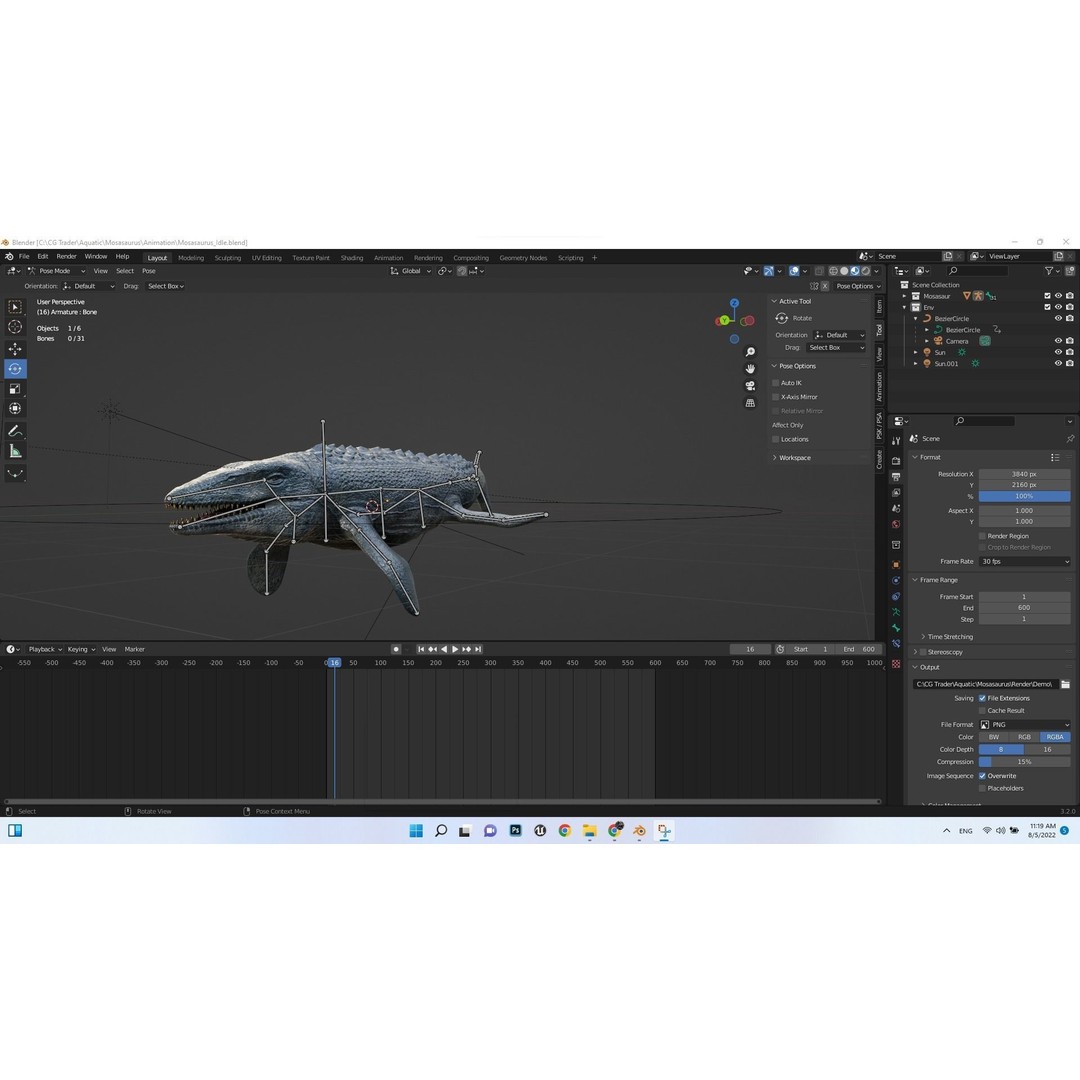Set color depth to 16
The width and height of the screenshot is (1080, 1080).
[1047, 750]
